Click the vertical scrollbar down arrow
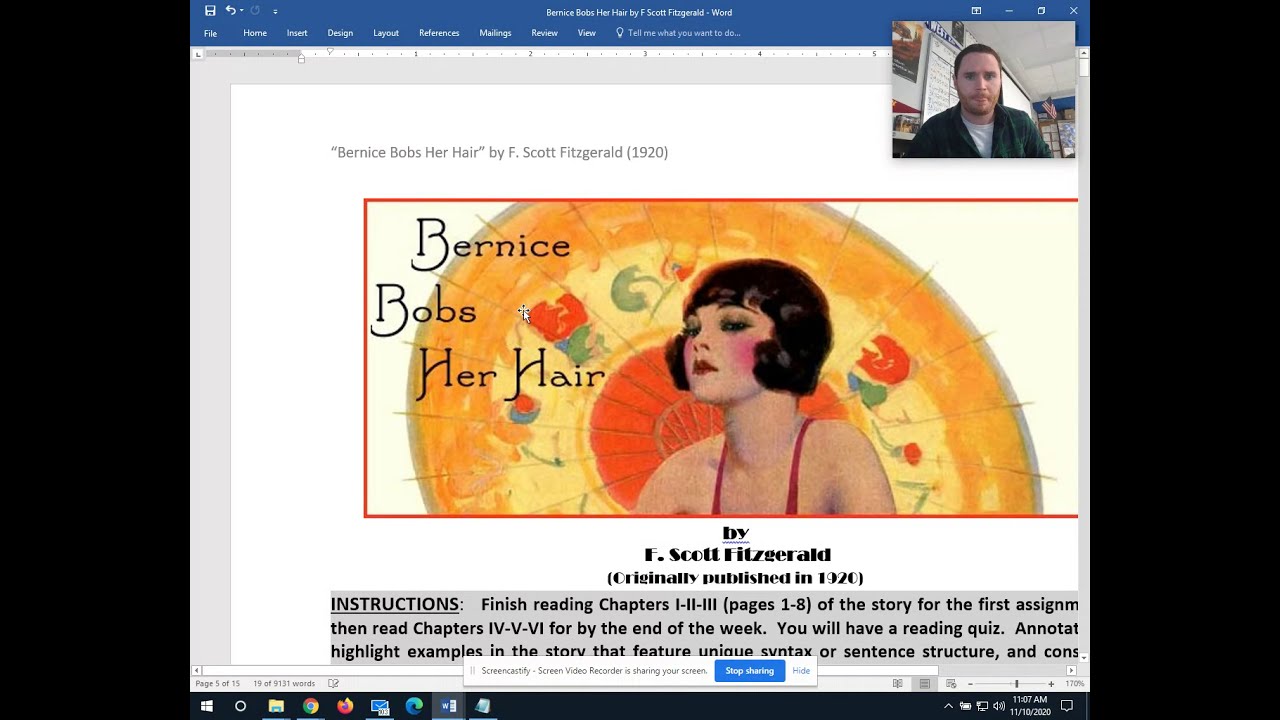Image resolution: width=1280 pixels, height=720 pixels. pyautogui.click(x=1084, y=657)
